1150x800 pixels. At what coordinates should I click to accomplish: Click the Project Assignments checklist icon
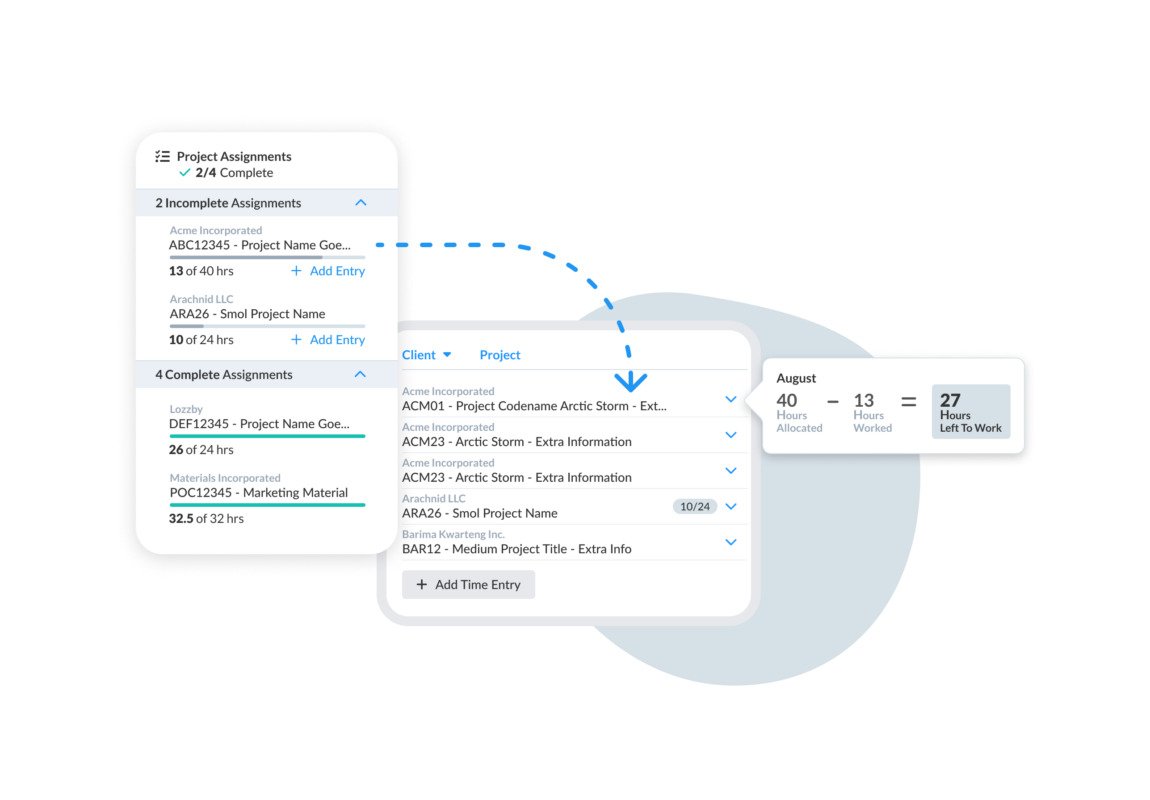pos(162,157)
